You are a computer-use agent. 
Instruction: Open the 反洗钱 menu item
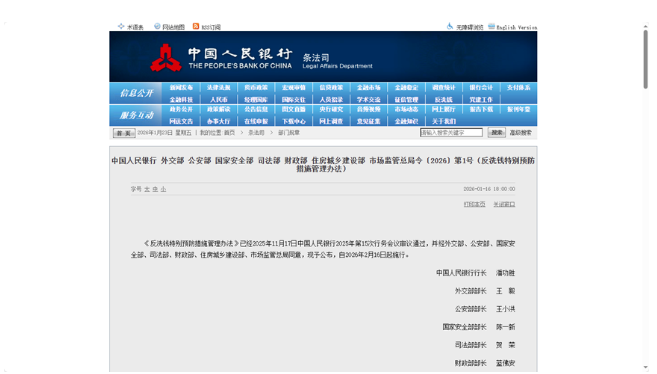(444, 100)
